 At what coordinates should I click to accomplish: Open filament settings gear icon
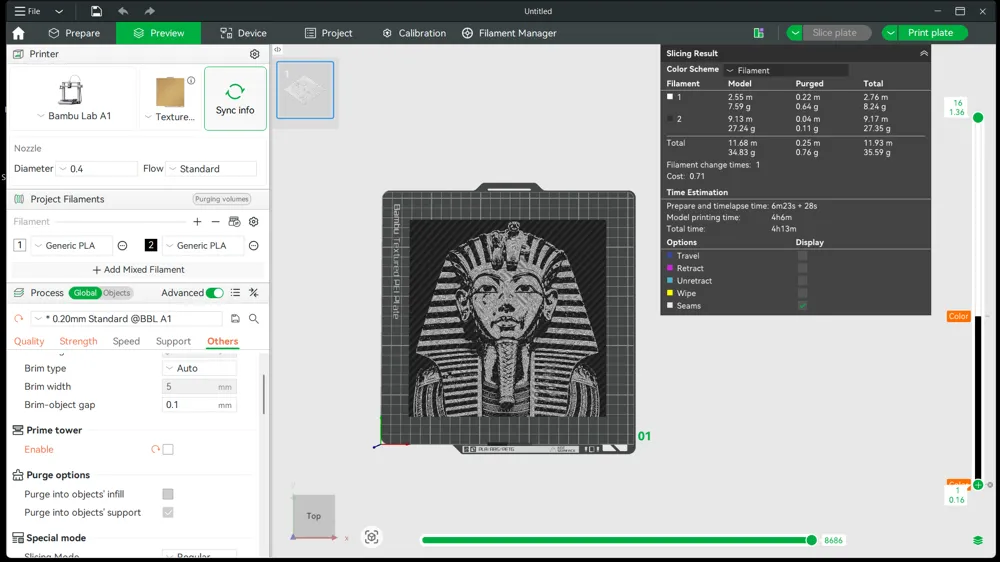[254, 221]
